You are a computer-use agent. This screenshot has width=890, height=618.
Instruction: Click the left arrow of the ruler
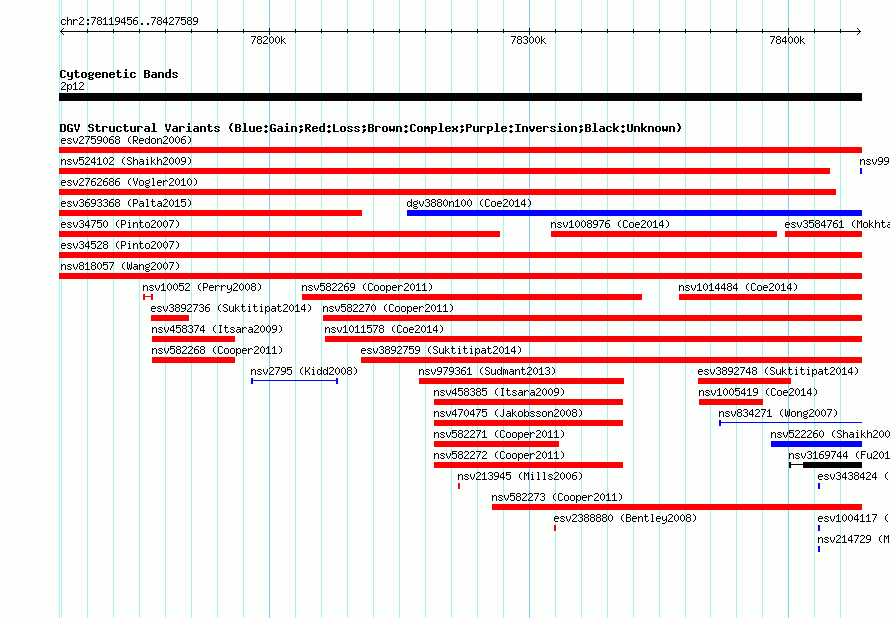tap(62, 32)
